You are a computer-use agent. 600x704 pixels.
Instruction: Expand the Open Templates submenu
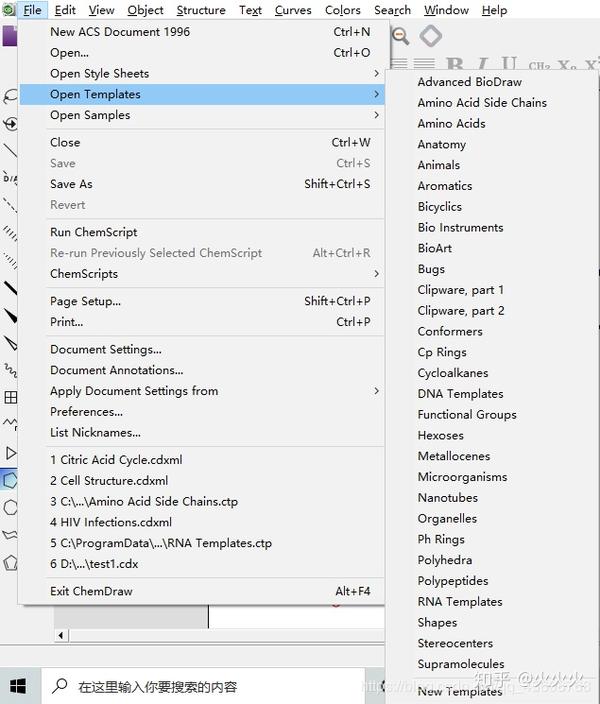pos(201,94)
